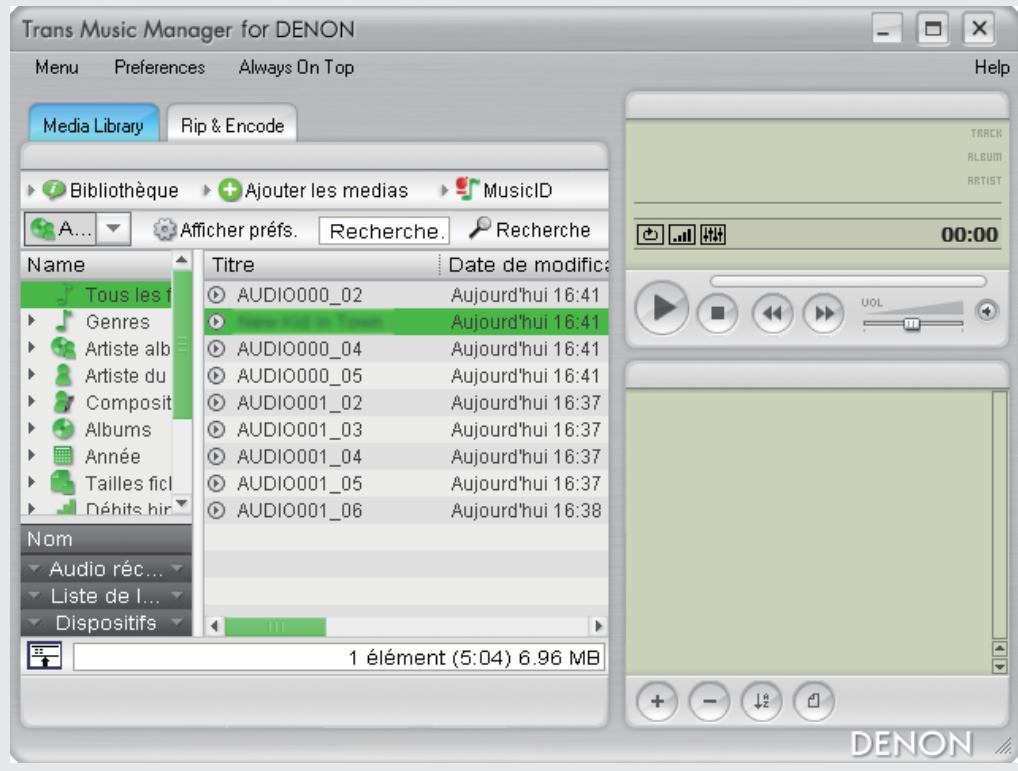Open the equalizer sliders icon
This screenshot has width=1018, height=771.
tap(712, 234)
